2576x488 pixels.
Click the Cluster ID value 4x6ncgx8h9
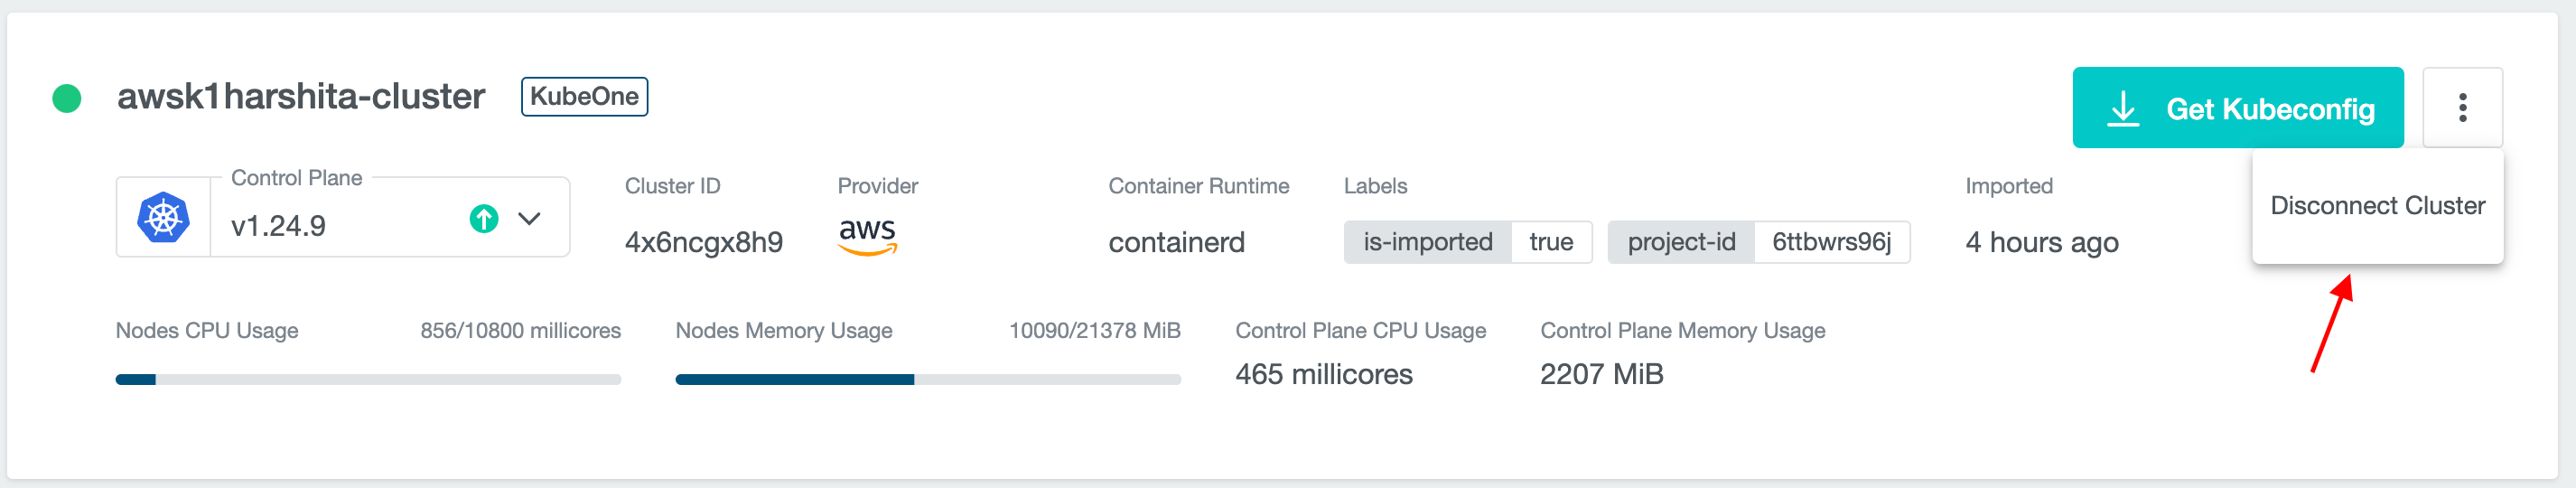click(703, 242)
